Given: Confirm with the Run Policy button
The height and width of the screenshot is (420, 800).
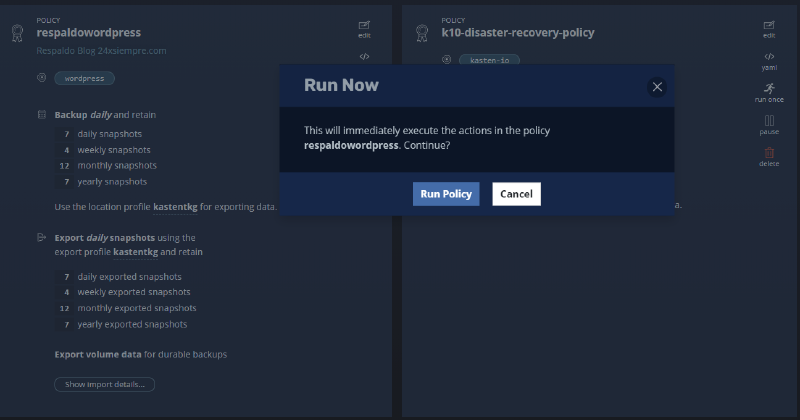Looking at the screenshot, I should (446, 194).
